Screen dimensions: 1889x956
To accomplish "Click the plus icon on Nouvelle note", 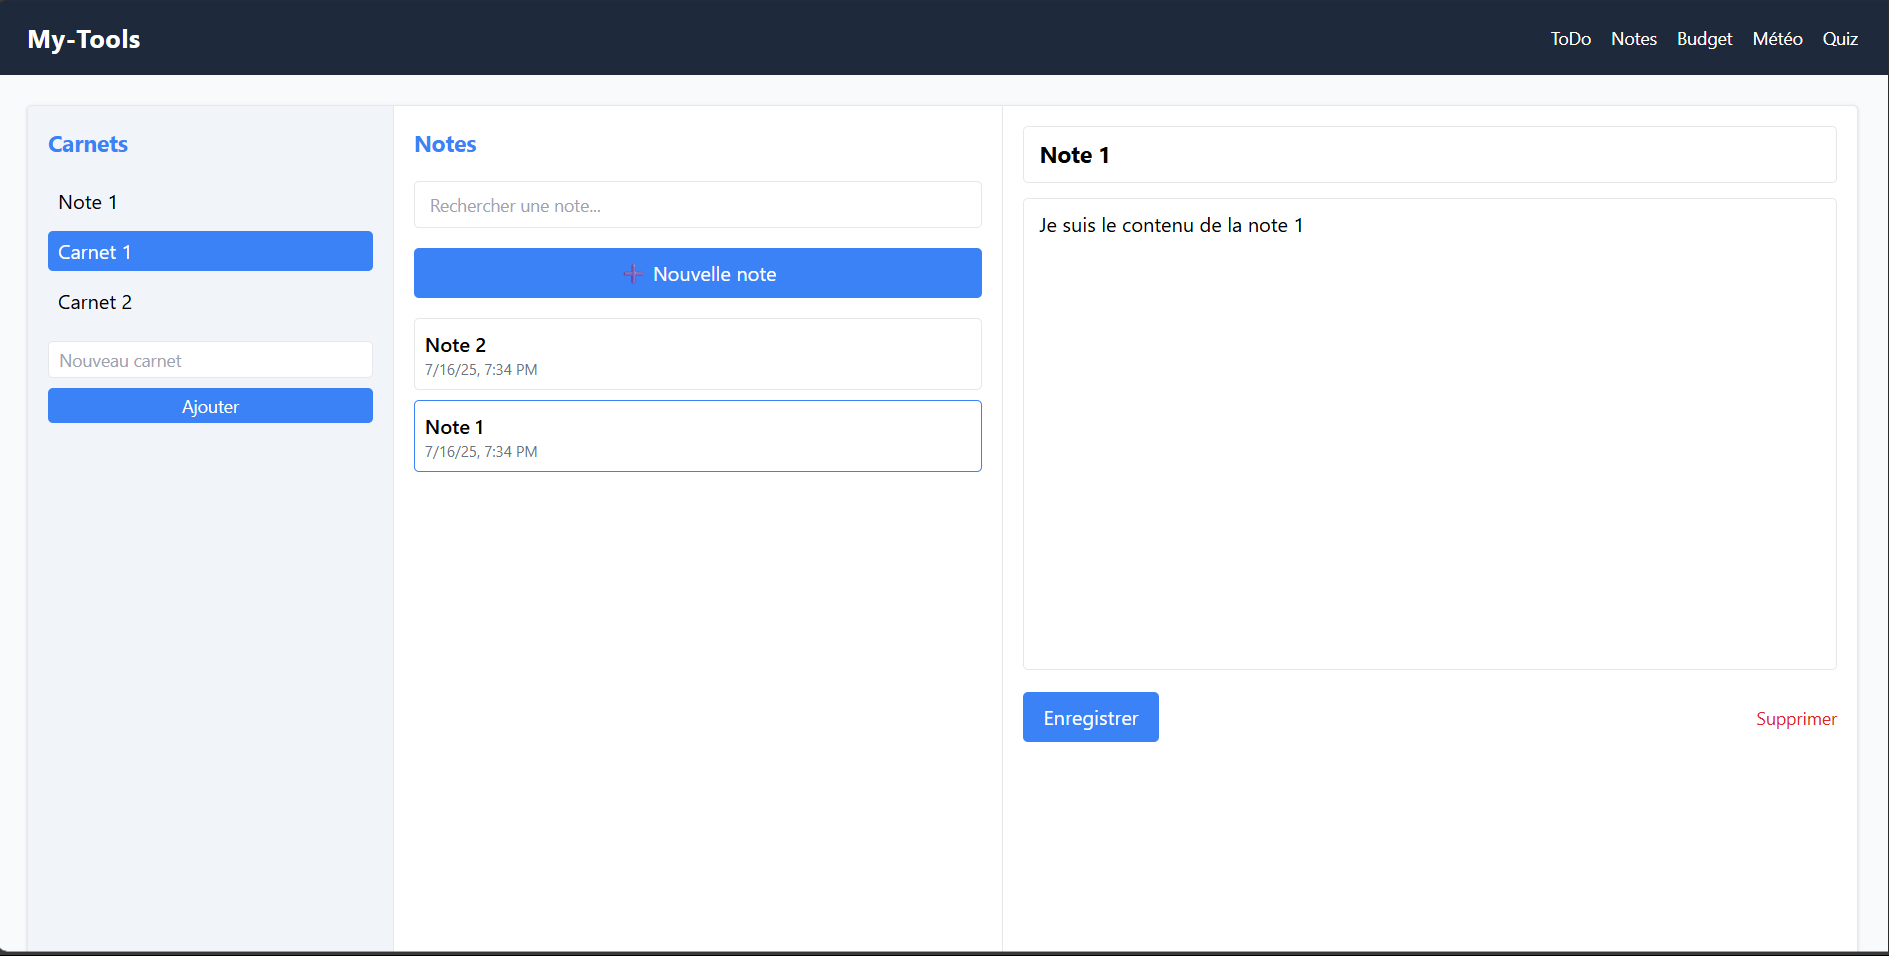I will point(632,274).
